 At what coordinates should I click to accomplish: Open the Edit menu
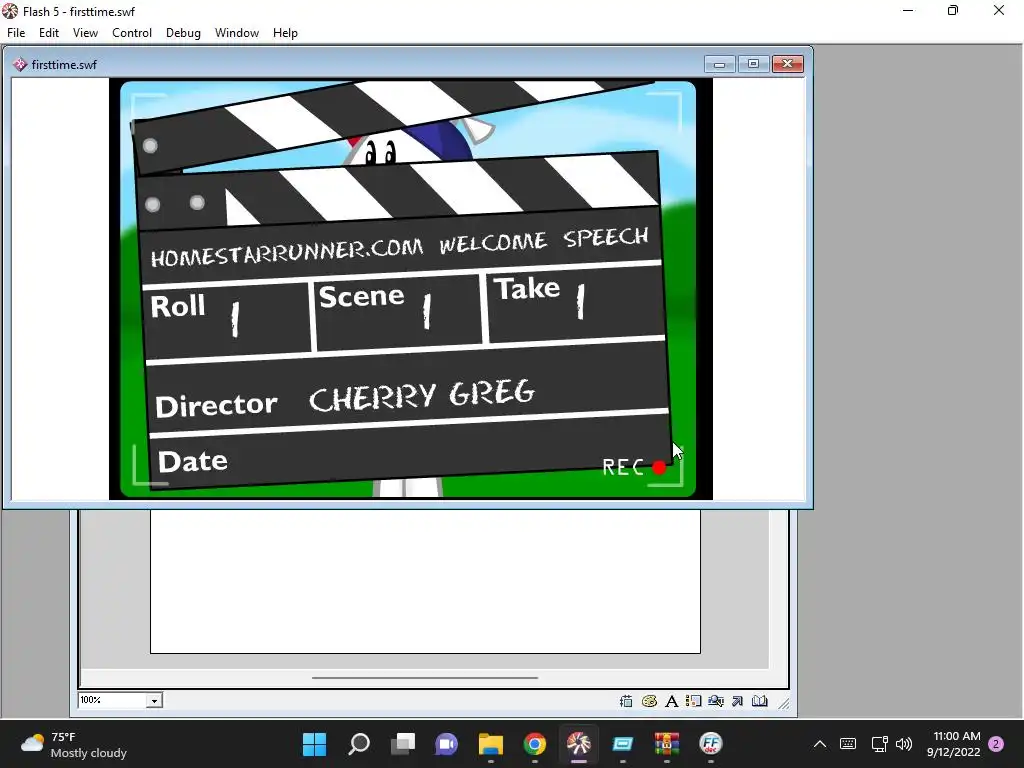coord(49,33)
